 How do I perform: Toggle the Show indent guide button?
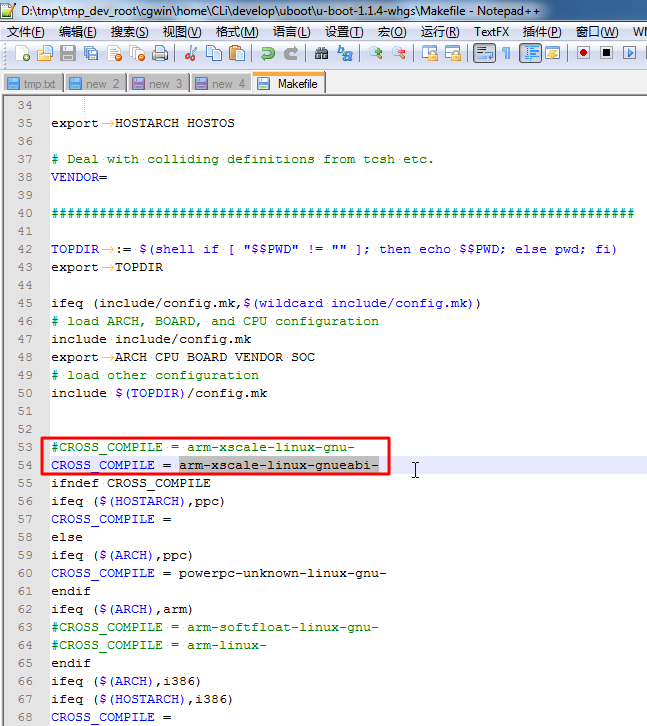[530, 53]
